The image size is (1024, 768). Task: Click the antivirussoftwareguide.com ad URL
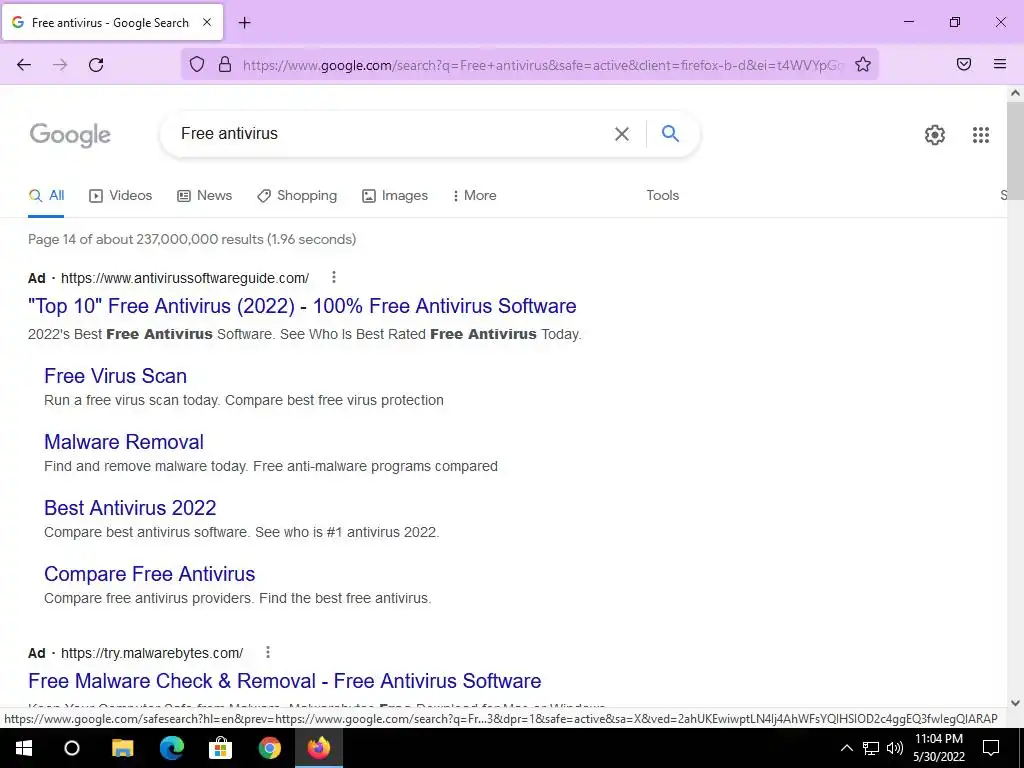(x=185, y=278)
